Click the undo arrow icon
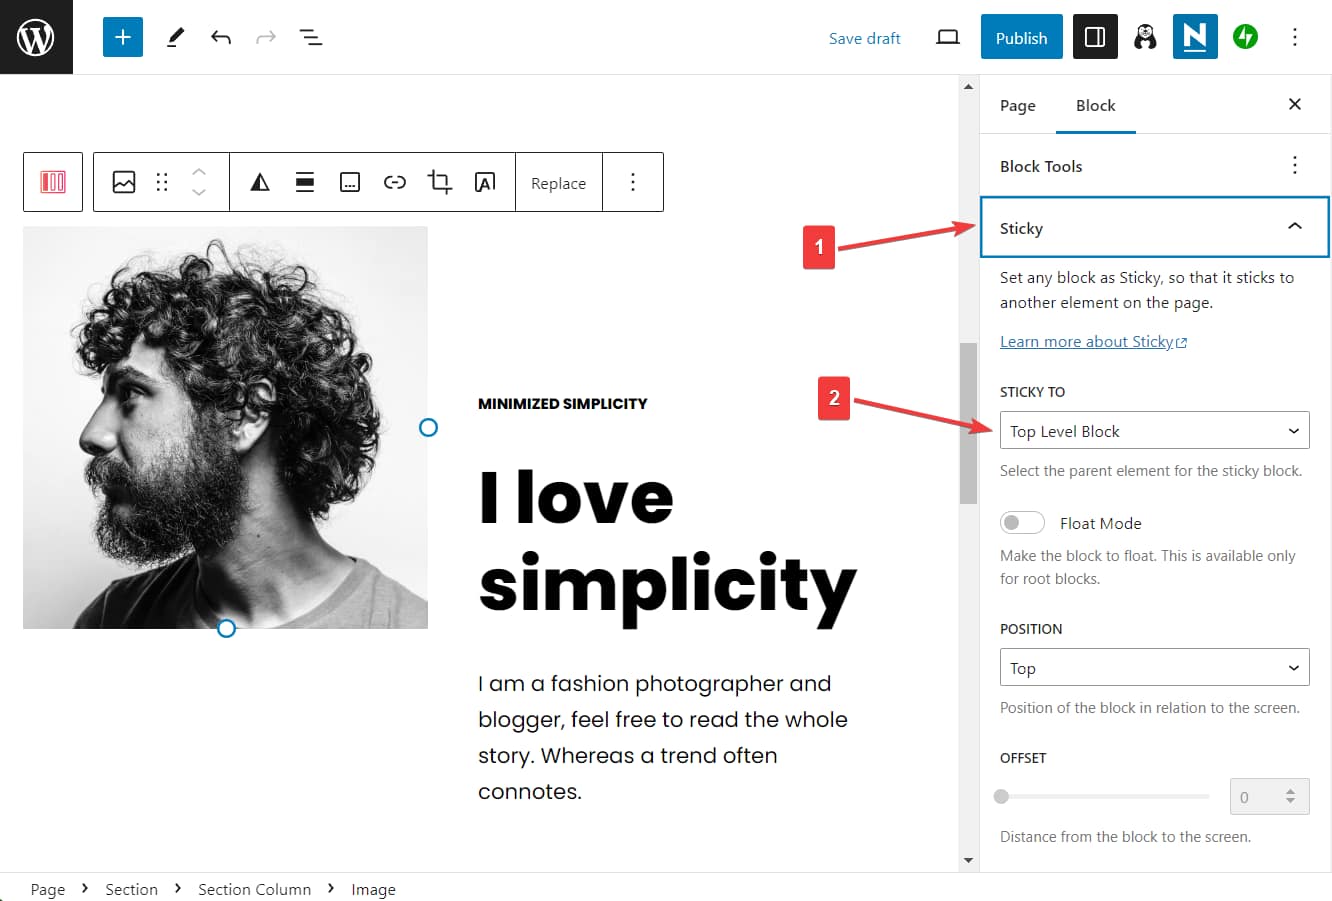The image size is (1332, 901). [221, 38]
